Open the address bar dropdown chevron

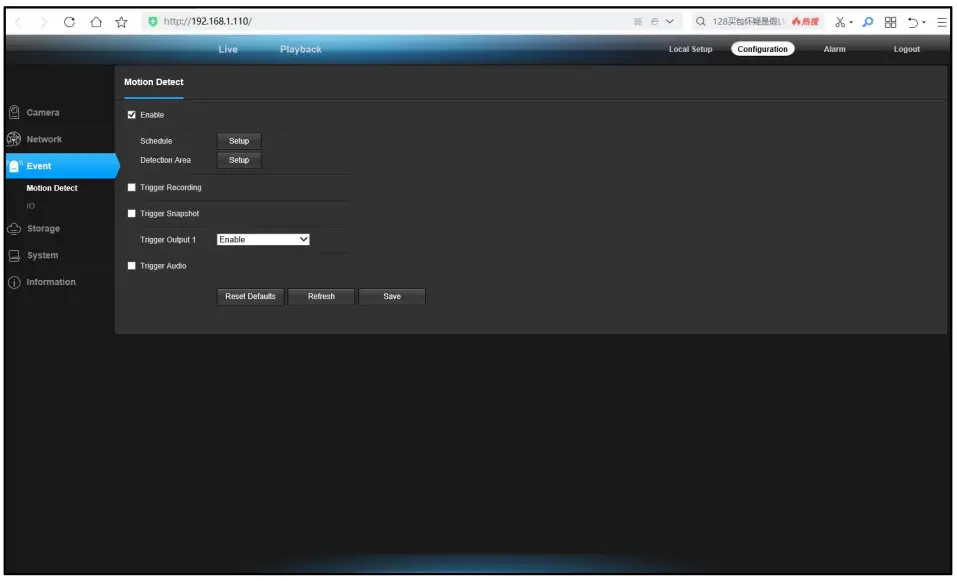[670, 21]
